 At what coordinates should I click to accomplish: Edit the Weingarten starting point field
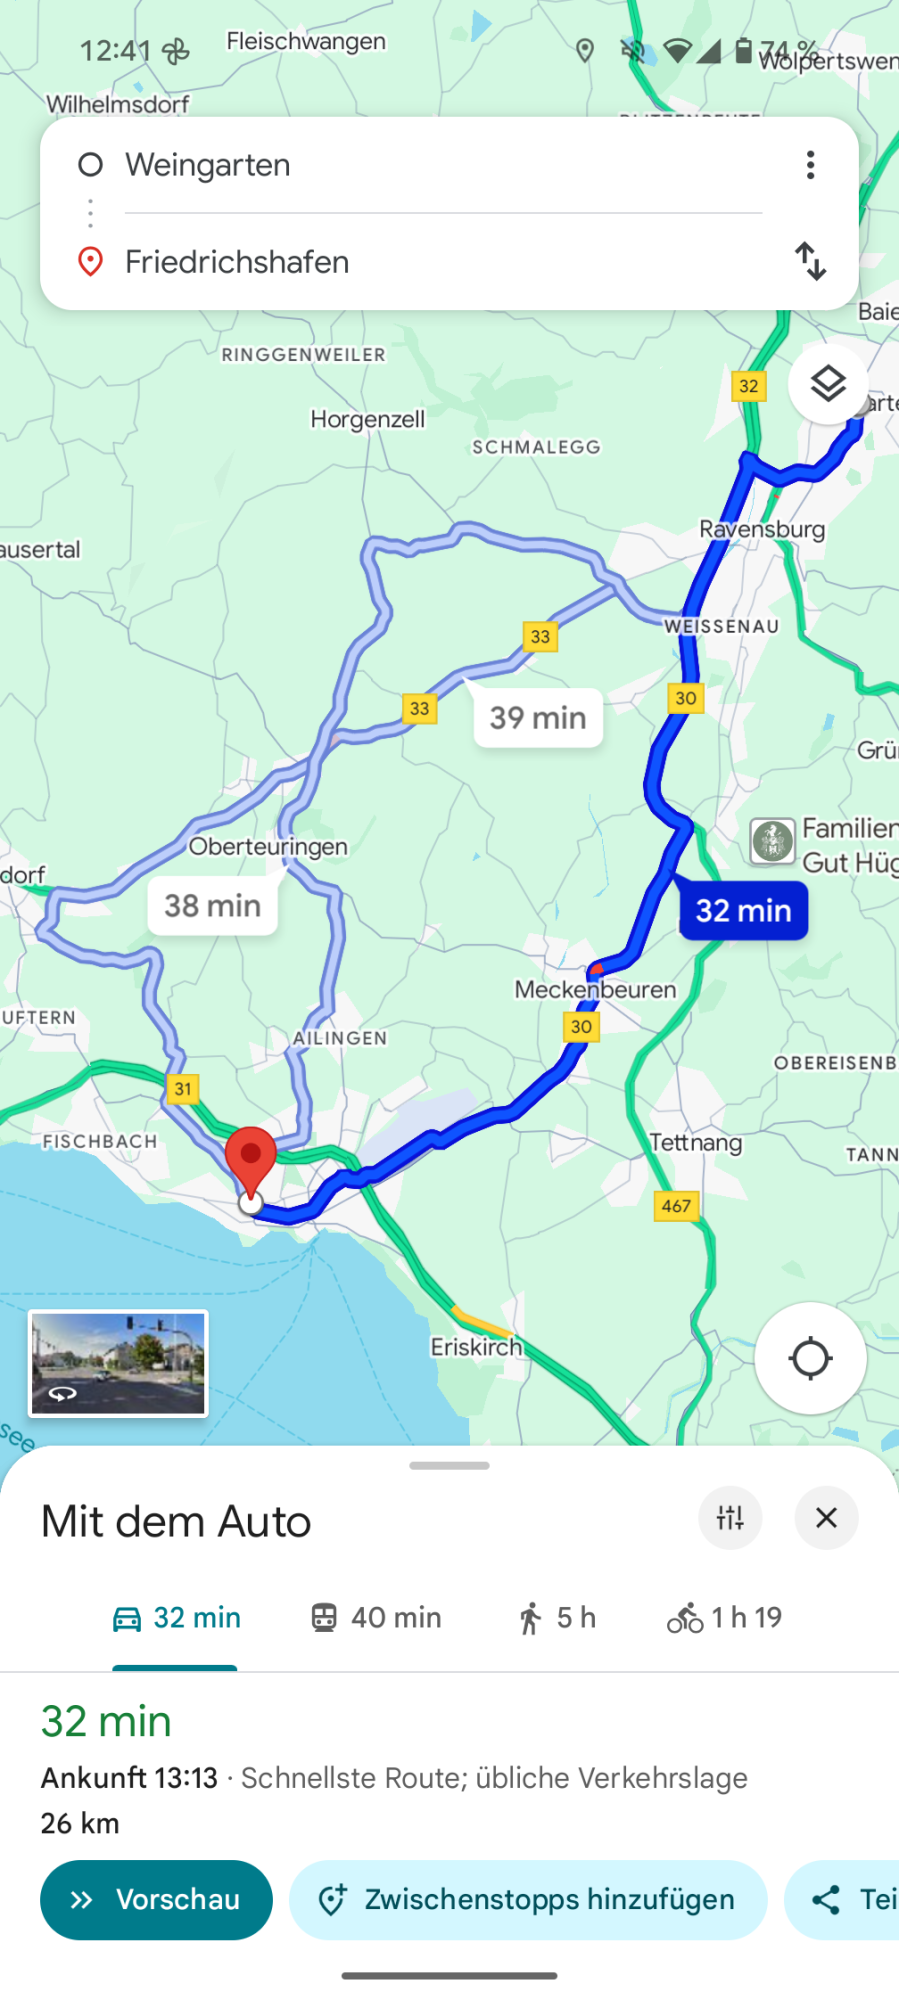[x=443, y=165]
